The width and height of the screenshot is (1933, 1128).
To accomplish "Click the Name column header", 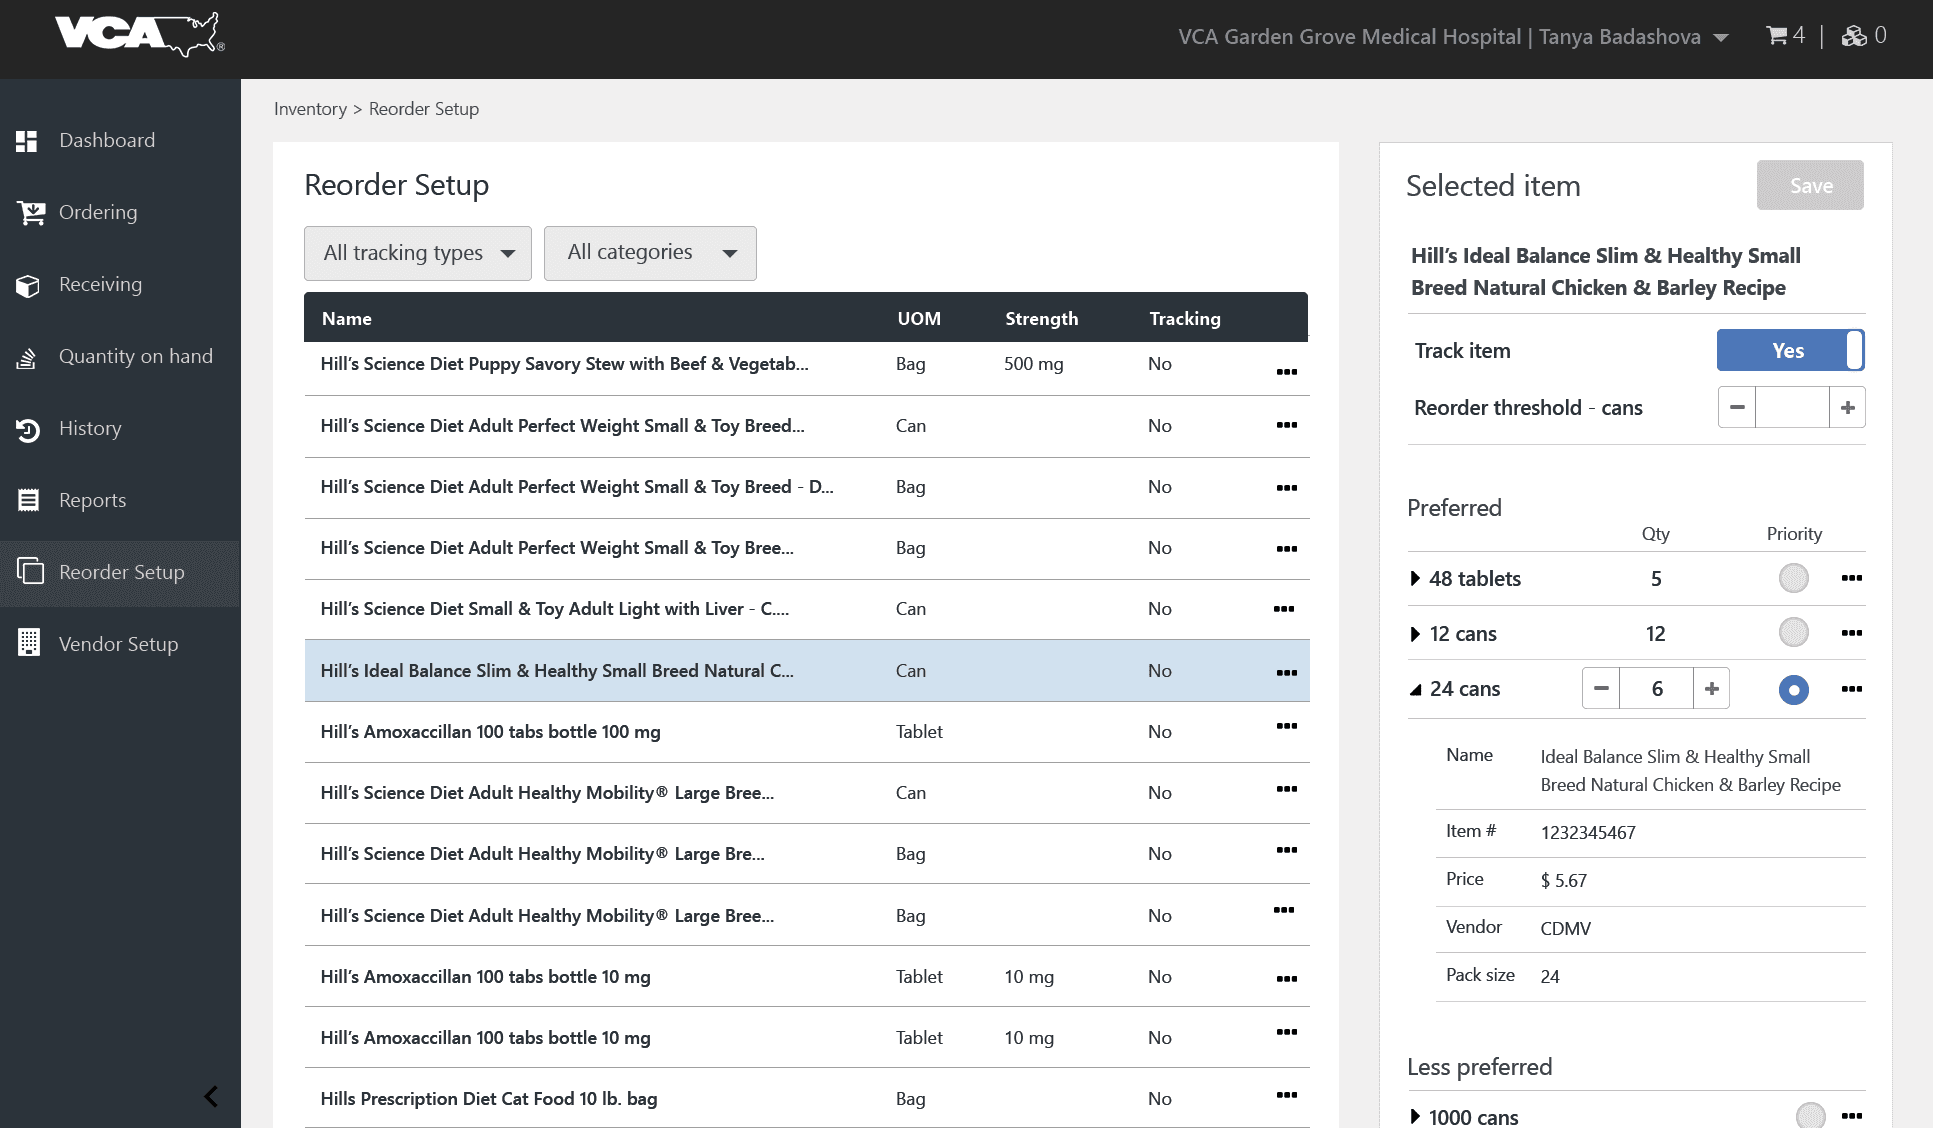I will (x=346, y=319).
